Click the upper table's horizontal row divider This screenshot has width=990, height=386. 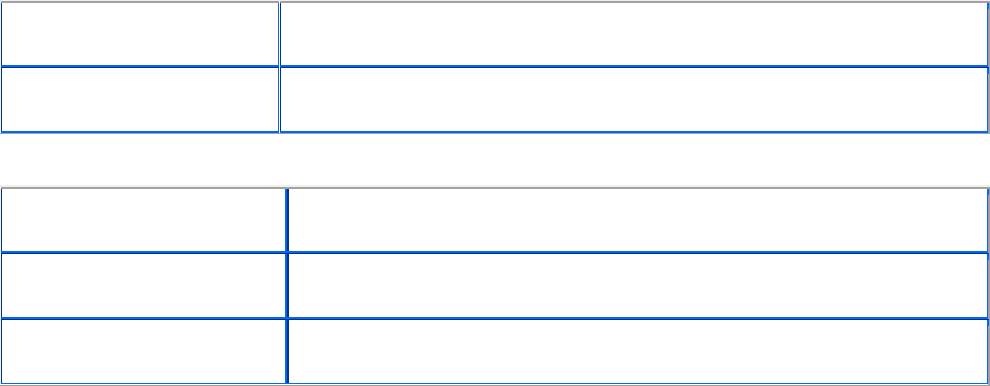pos(495,66)
